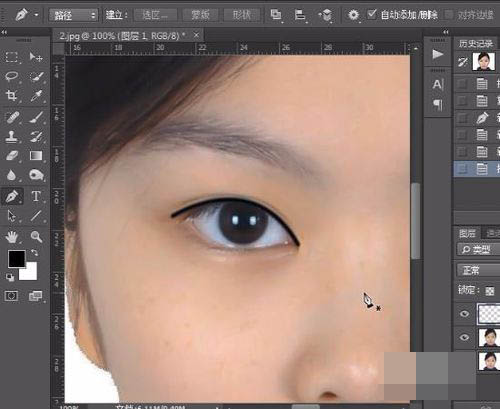This screenshot has height=409, width=500.
Task: Open pen gear options
Action: pos(353,15)
